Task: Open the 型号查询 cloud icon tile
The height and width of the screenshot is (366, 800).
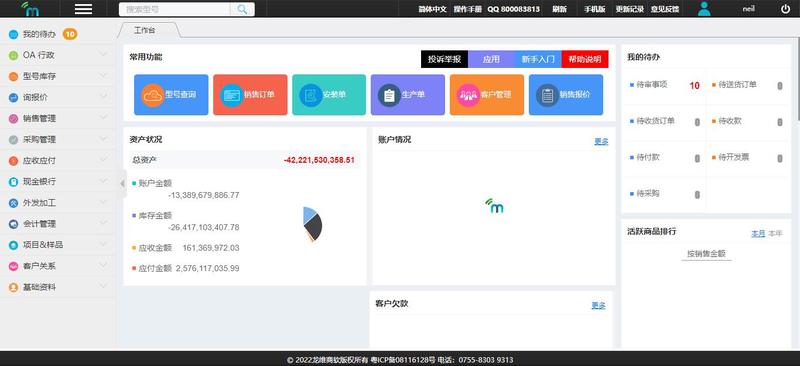Action: [x=153, y=95]
